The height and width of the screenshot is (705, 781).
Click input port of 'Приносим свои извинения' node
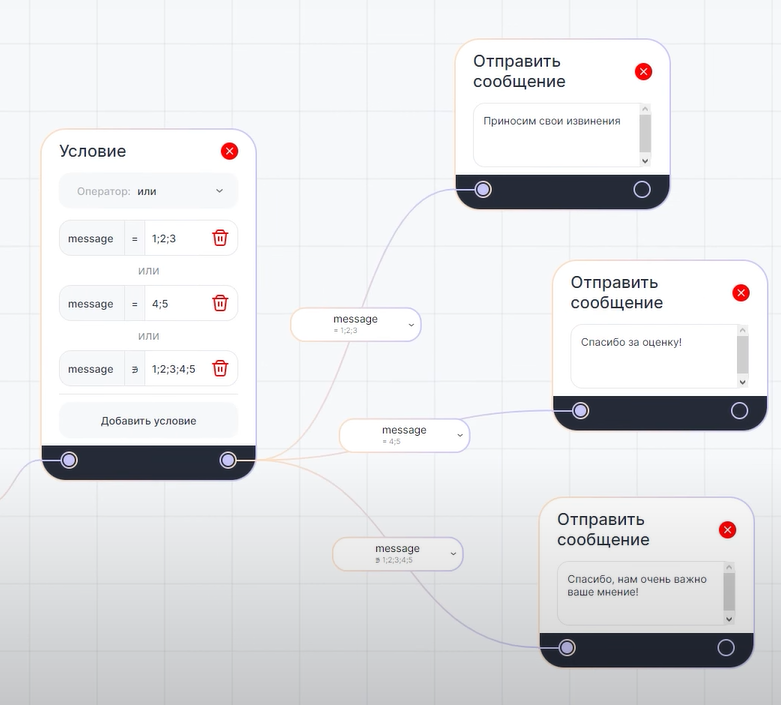point(483,189)
